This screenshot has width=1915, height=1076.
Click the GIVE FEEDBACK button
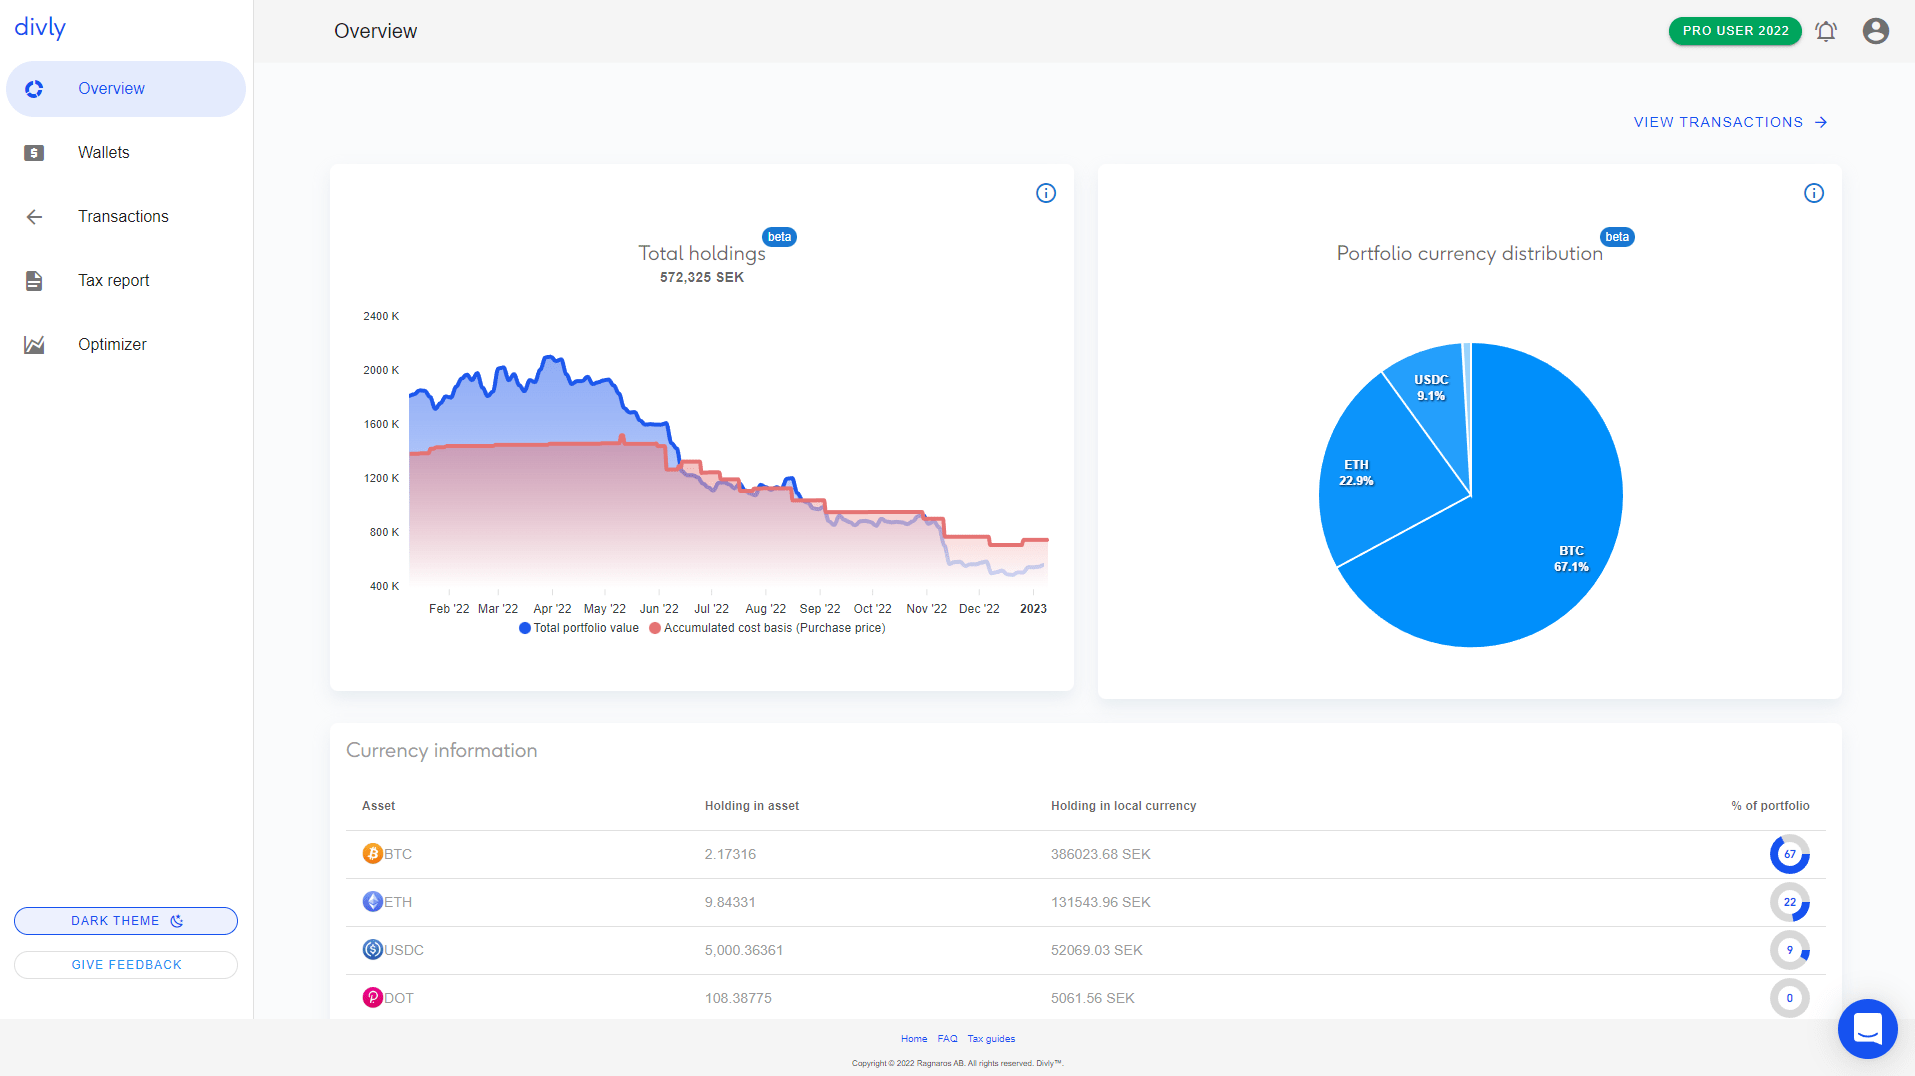[126, 965]
